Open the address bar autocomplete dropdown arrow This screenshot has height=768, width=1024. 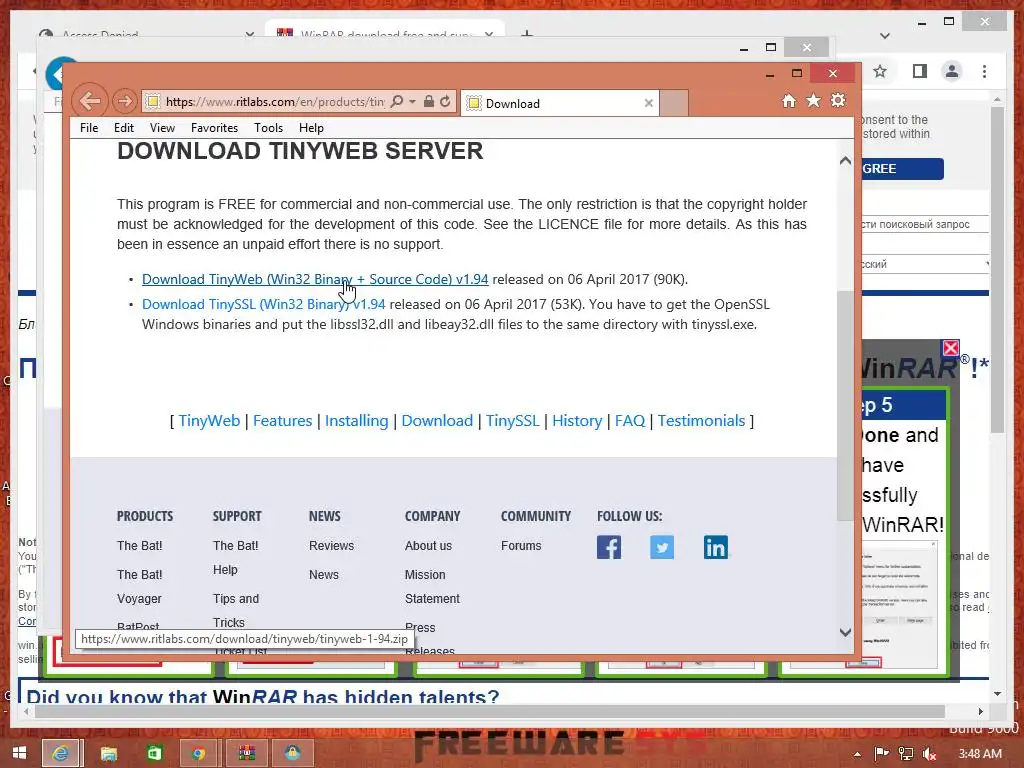click(412, 101)
